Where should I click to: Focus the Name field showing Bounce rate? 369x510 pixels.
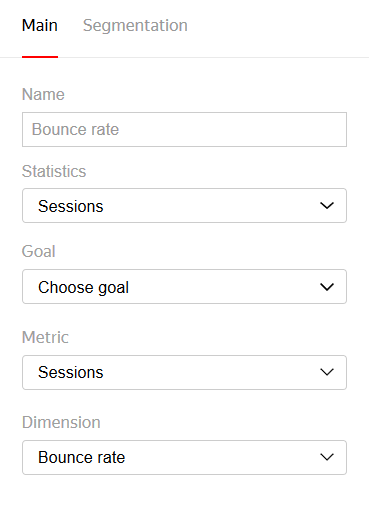pyautogui.click(x=184, y=129)
